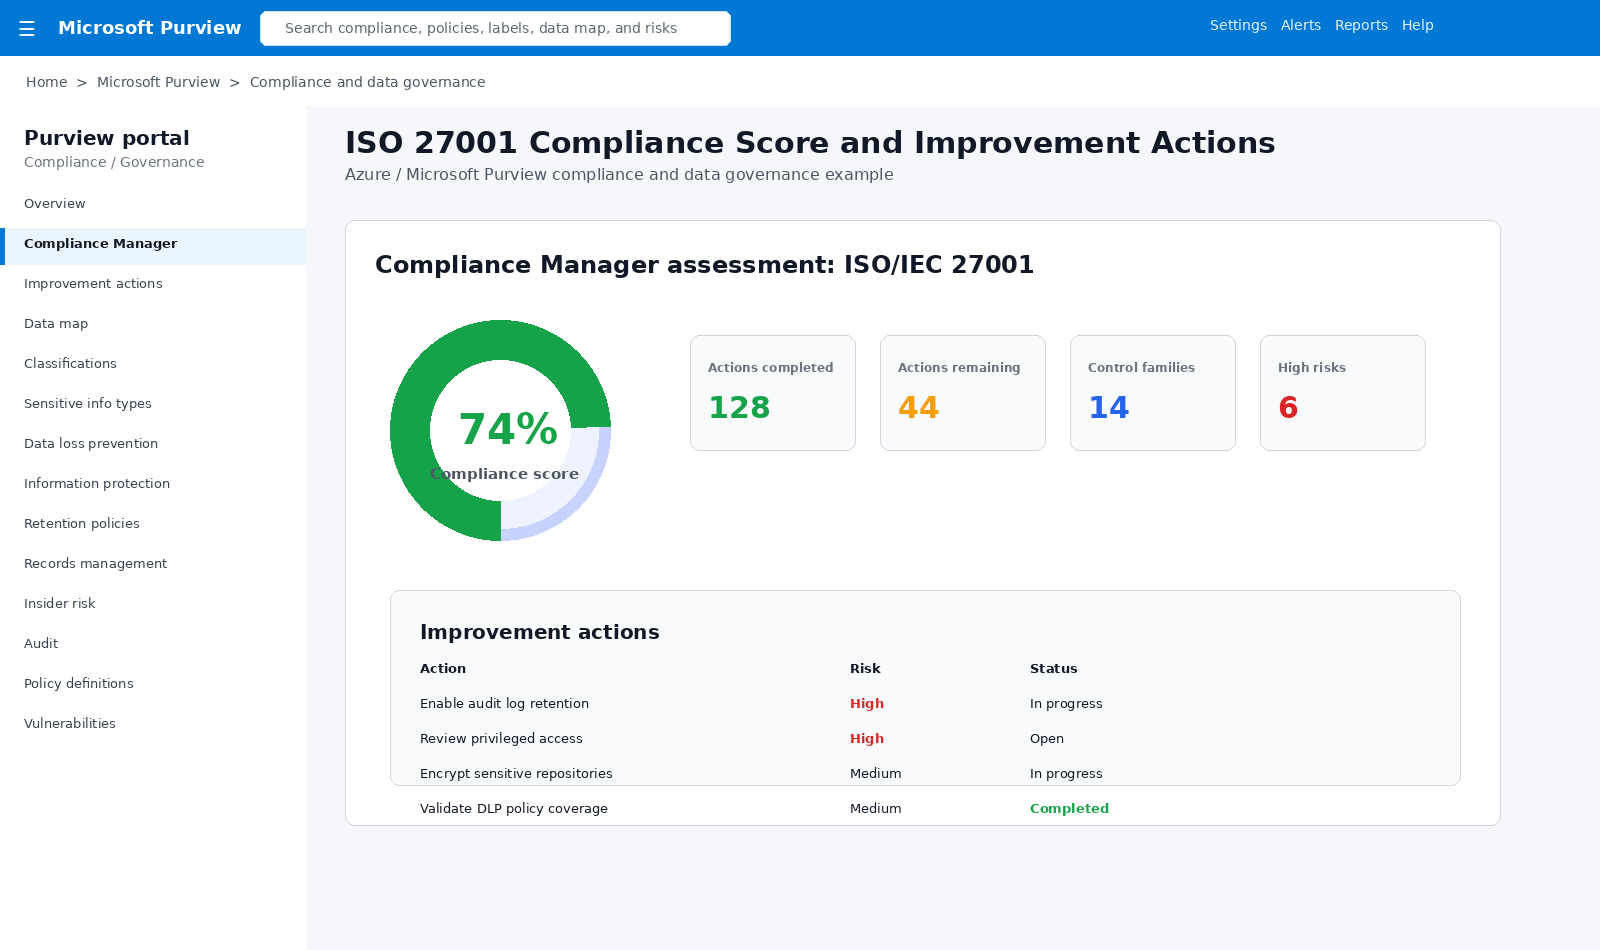
Task: Open the hamburger navigation menu
Action: coord(27,28)
